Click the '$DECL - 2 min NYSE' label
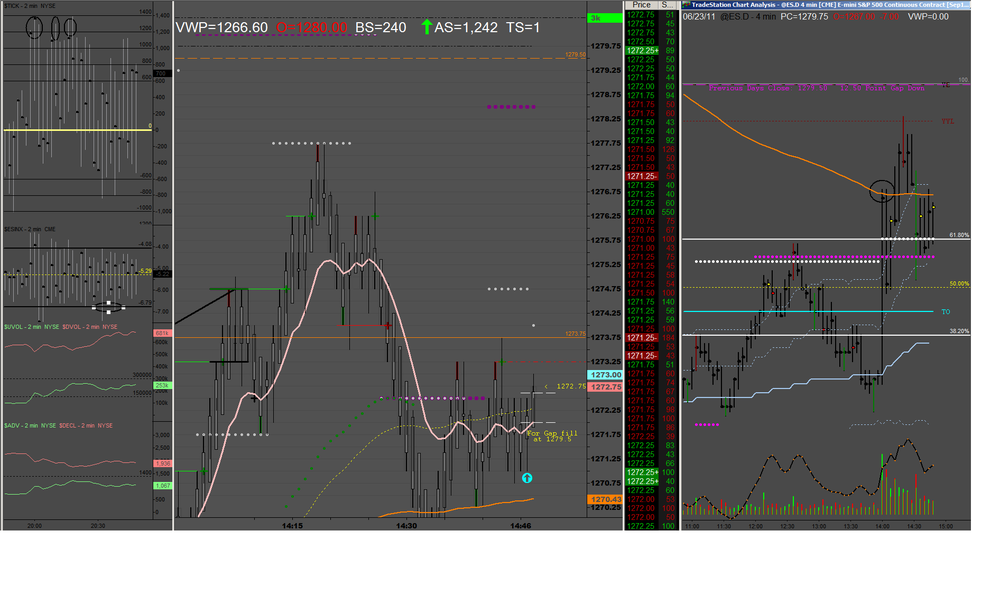This screenshot has width=1000, height=597. (x=85, y=425)
